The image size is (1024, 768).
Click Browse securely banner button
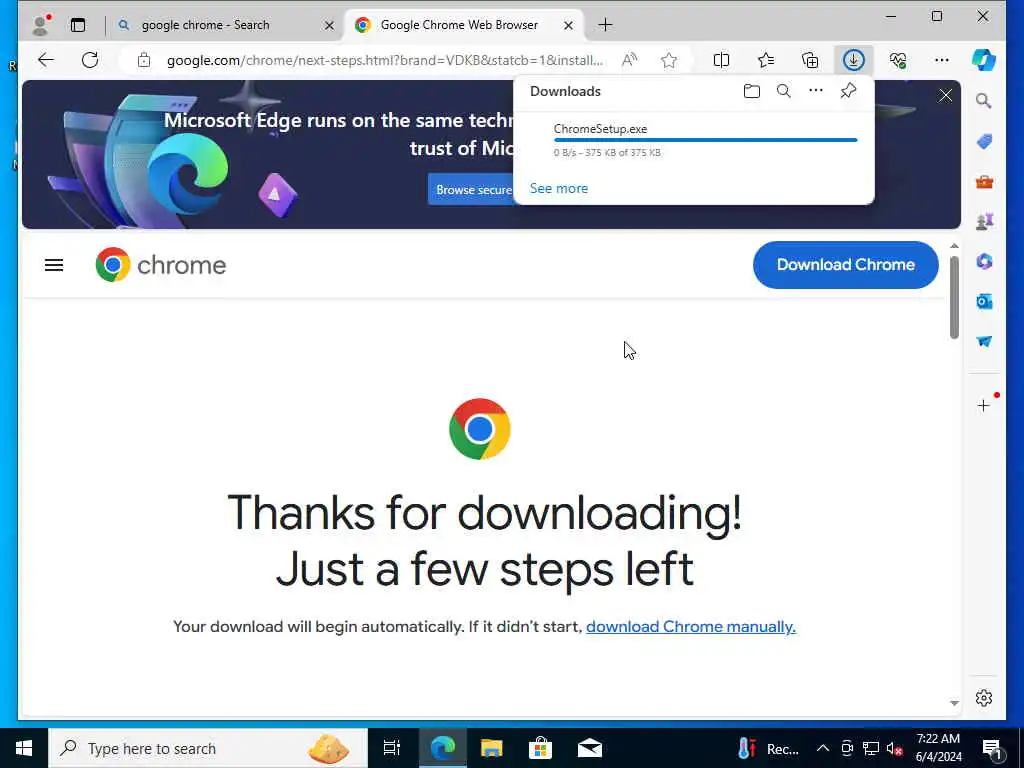[x=472, y=189]
